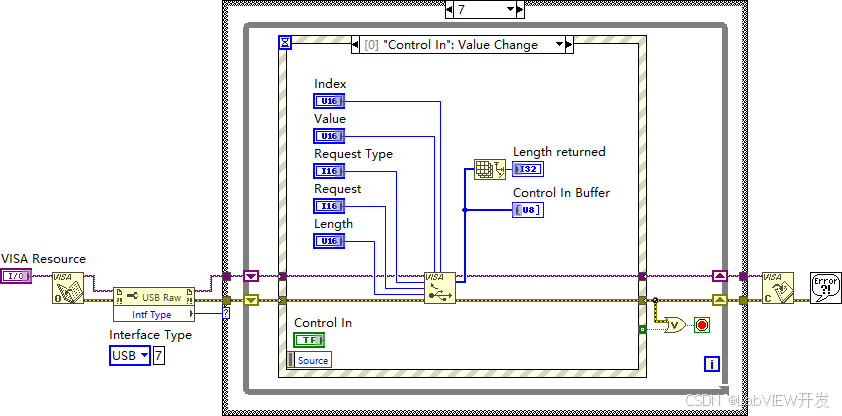This screenshot has width=842, height=416.
Task: Click the Simple Error Handler icon
Action: point(826,288)
